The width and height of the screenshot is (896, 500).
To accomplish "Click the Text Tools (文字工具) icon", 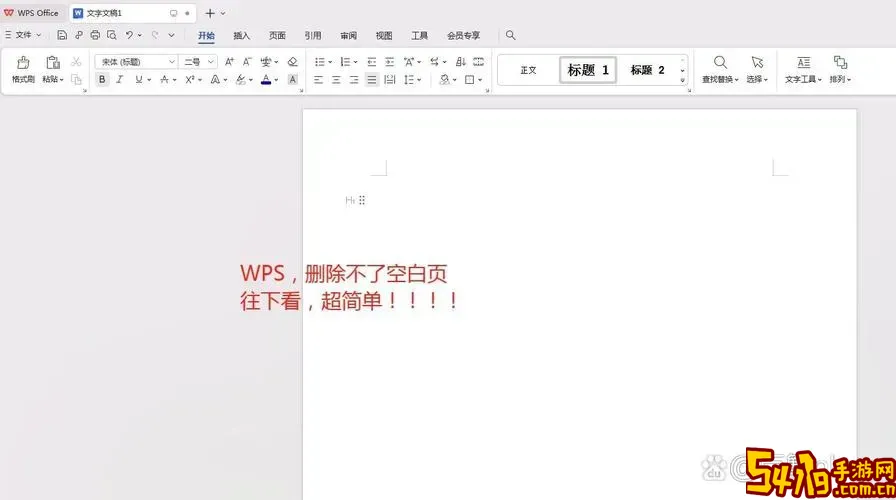I will pos(803,62).
